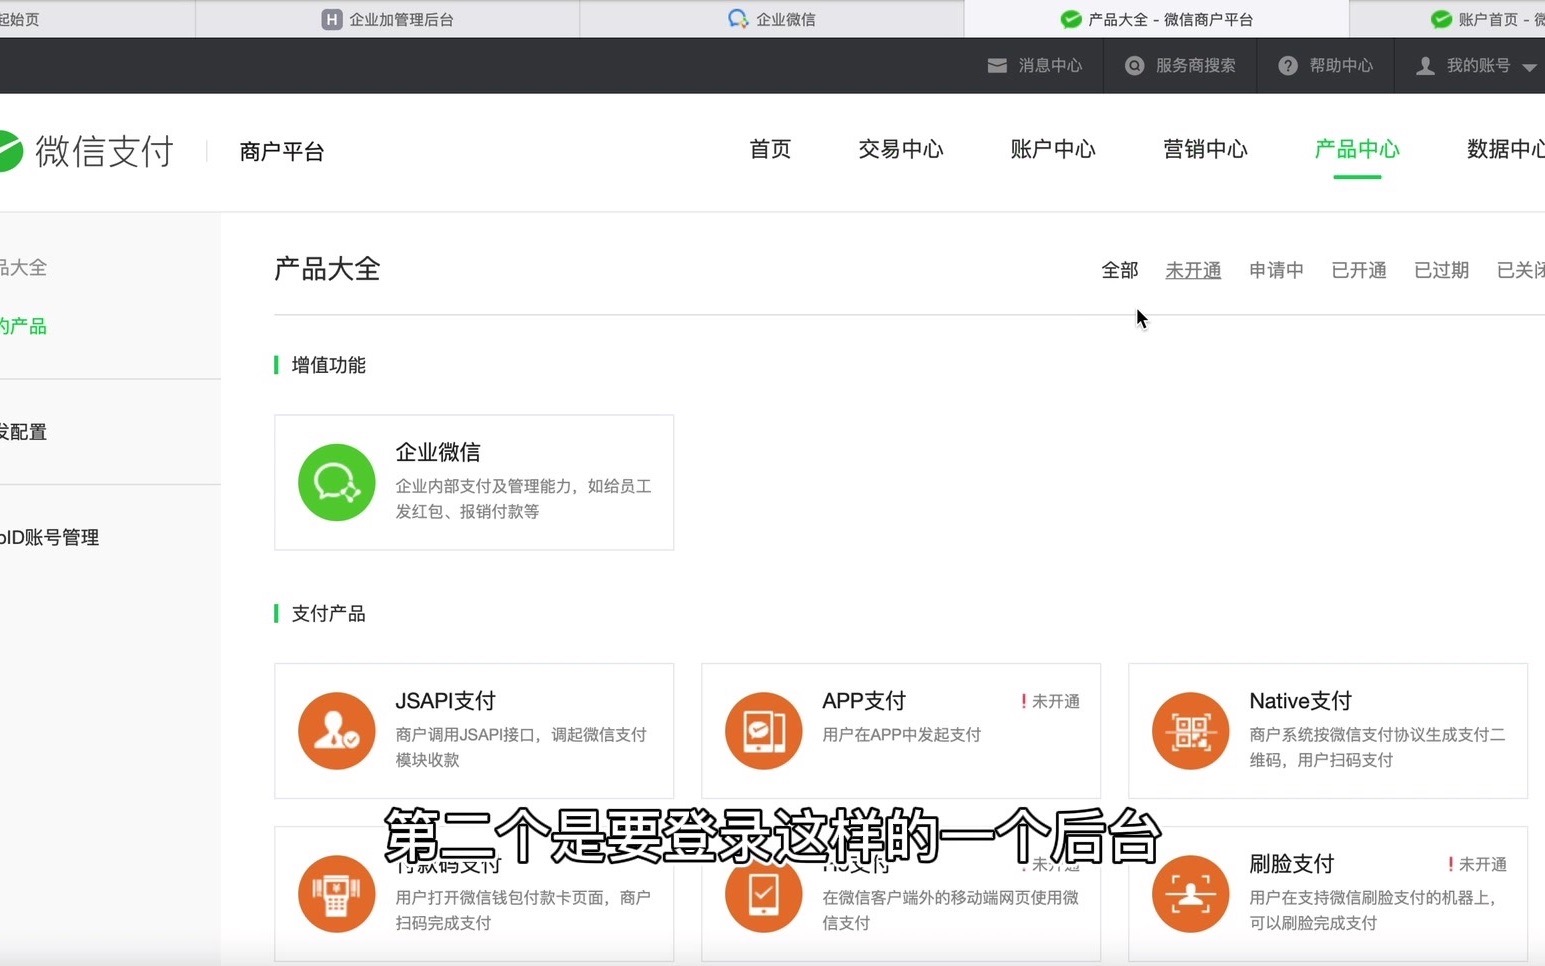1545x966 pixels.
Task: Open 服务商搜索 in the top bar
Action: (1180, 66)
